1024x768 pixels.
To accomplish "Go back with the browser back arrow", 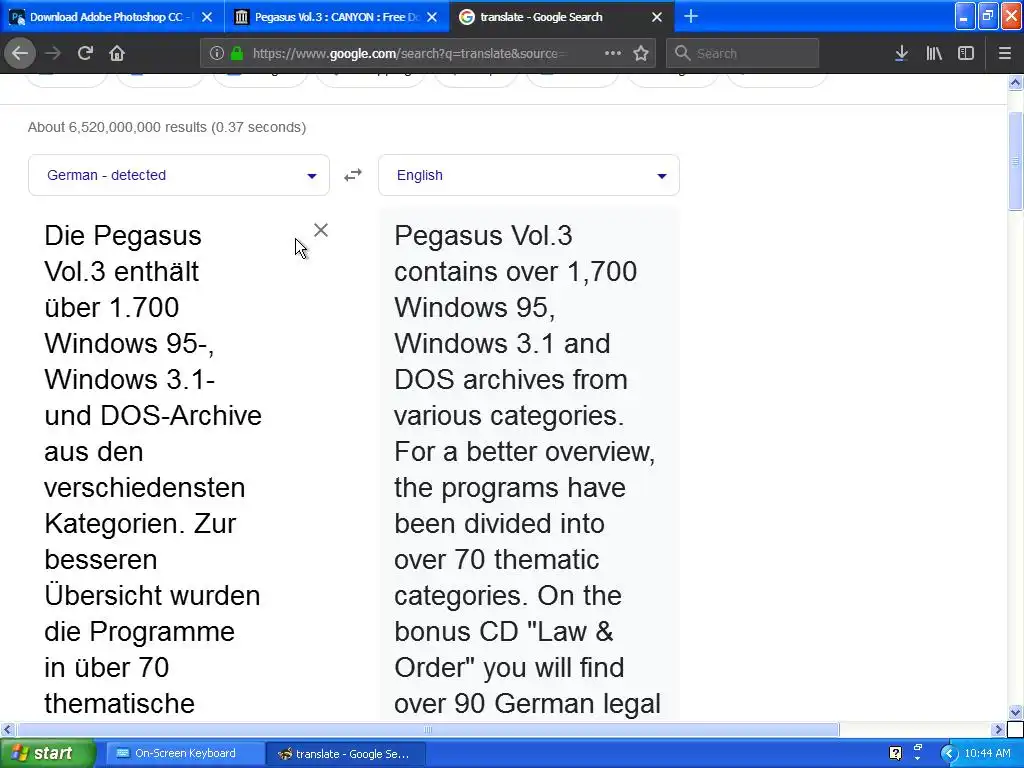I will [x=20, y=53].
